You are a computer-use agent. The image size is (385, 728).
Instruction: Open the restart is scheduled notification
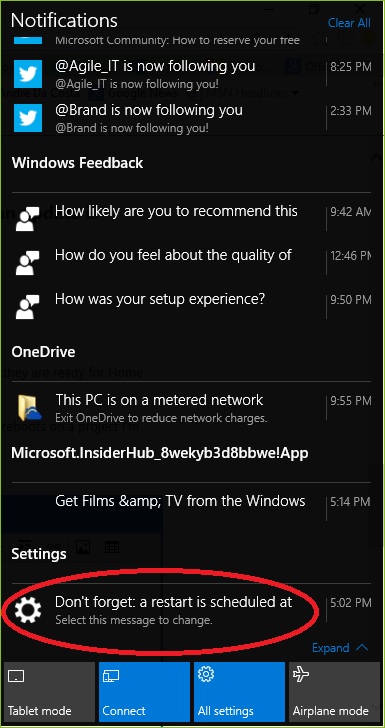191,610
